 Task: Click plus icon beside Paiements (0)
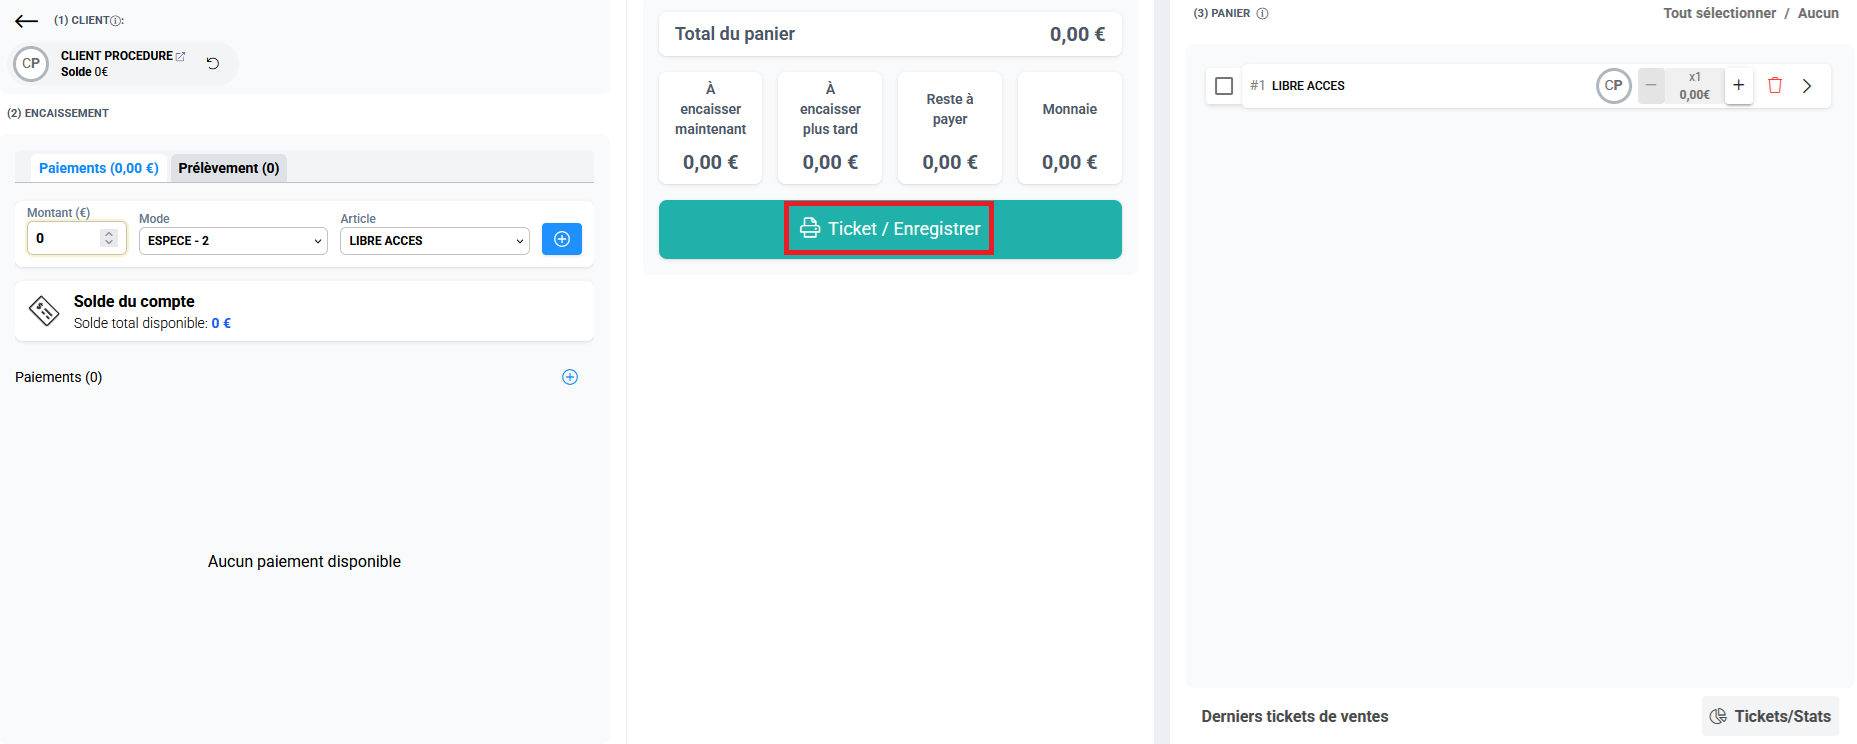[570, 377]
